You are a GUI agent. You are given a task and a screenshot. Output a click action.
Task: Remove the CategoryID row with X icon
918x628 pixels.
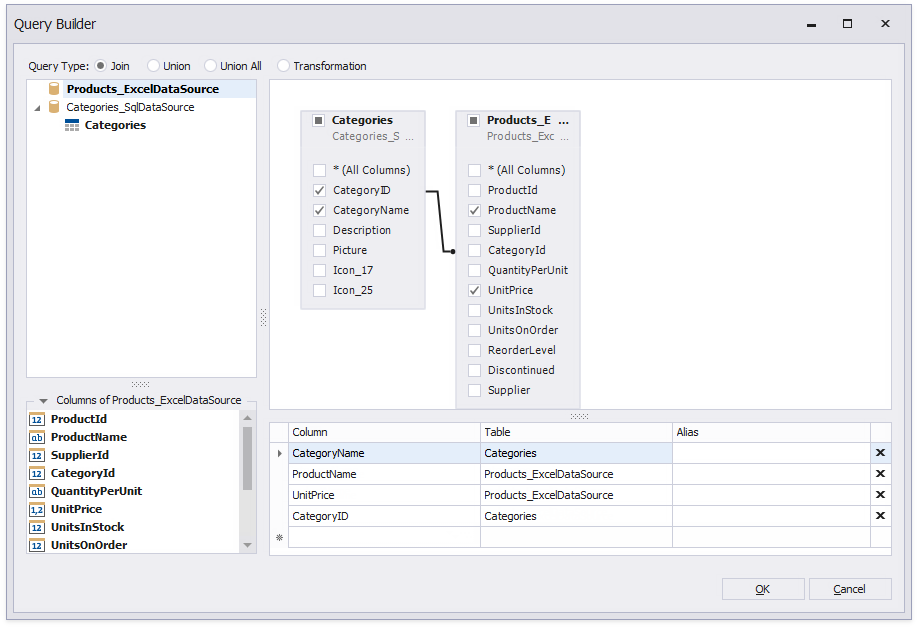880,516
